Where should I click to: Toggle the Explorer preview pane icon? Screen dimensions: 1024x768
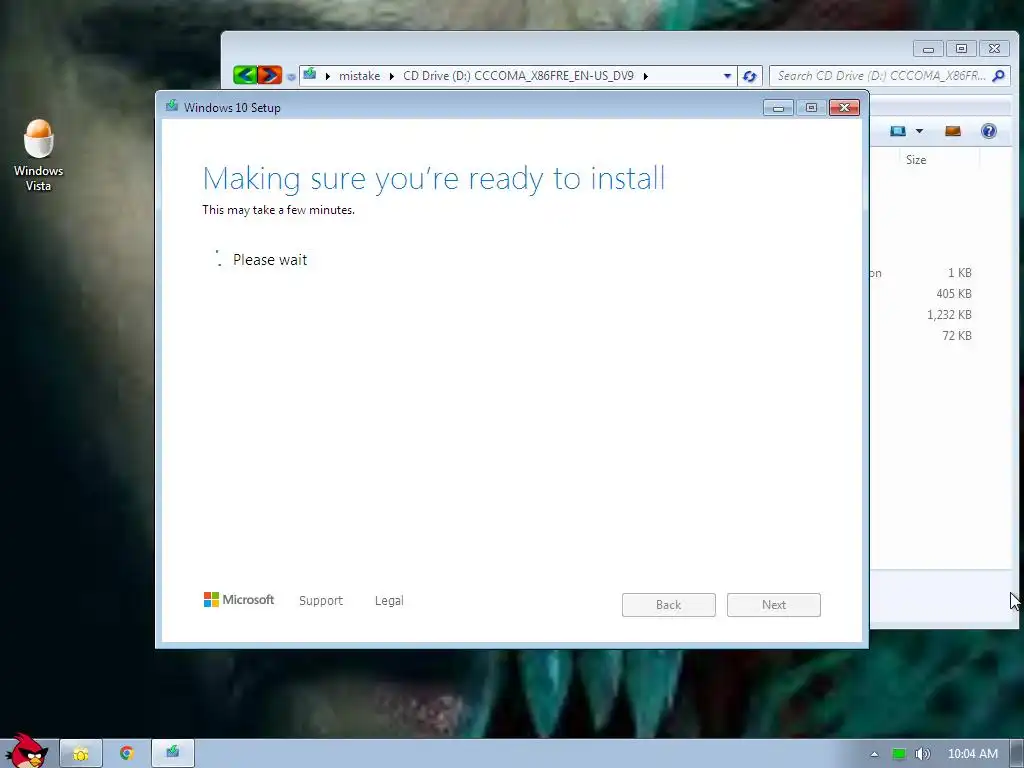[953, 131]
